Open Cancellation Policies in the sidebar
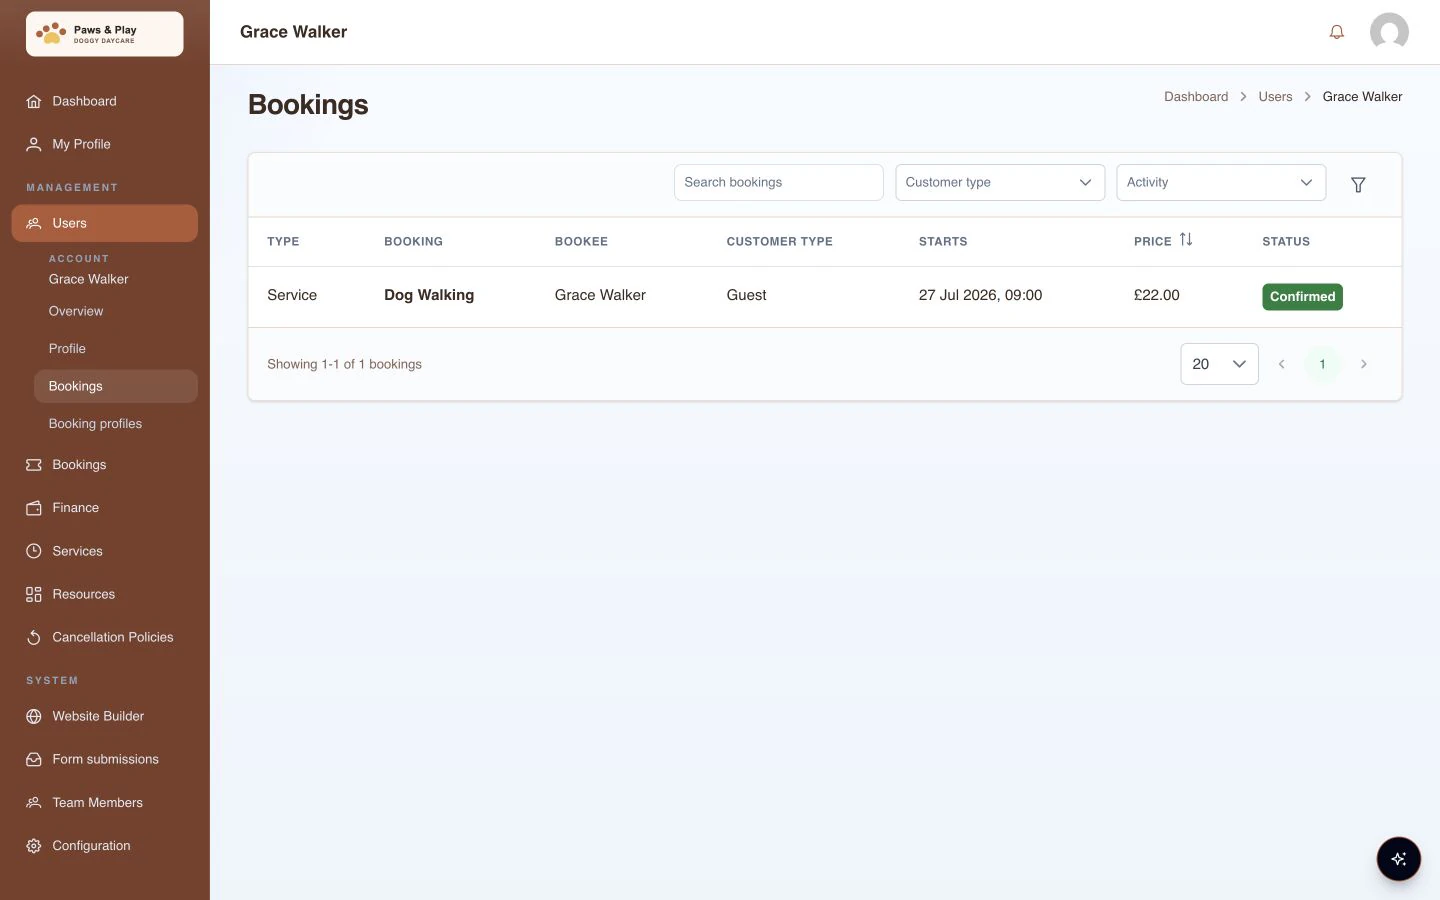This screenshot has width=1440, height=900. 104,637
